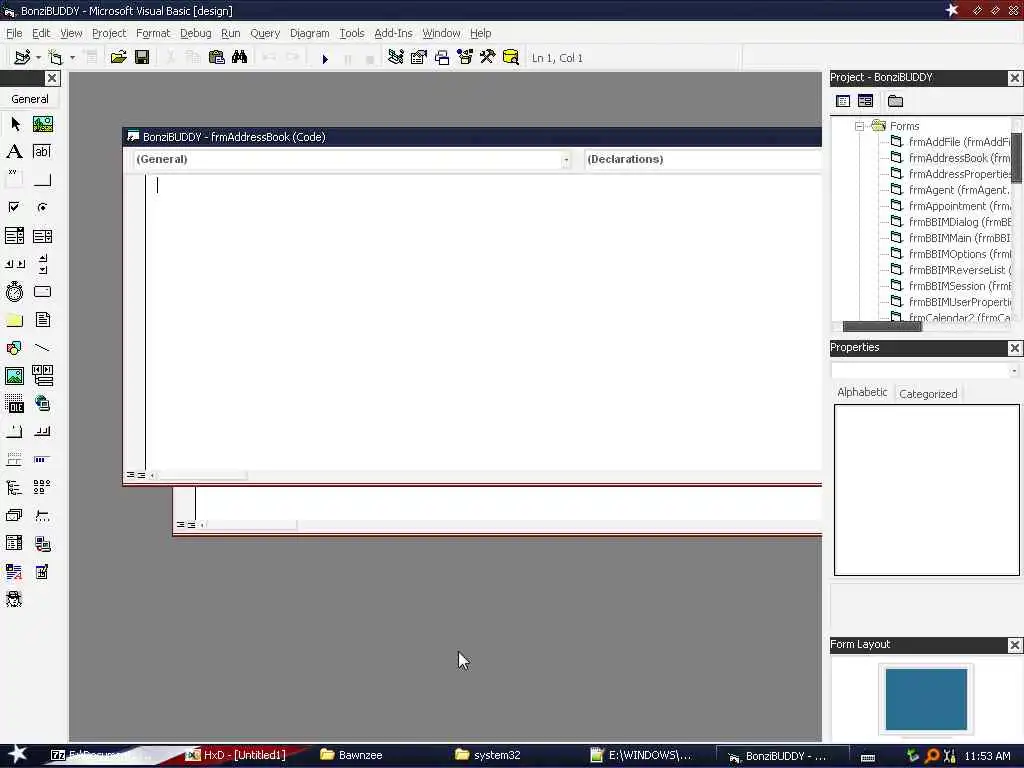Viewport: 1024px width, 768px height.
Task: Open the Diagram menu
Action: pyautogui.click(x=310, y=33)
